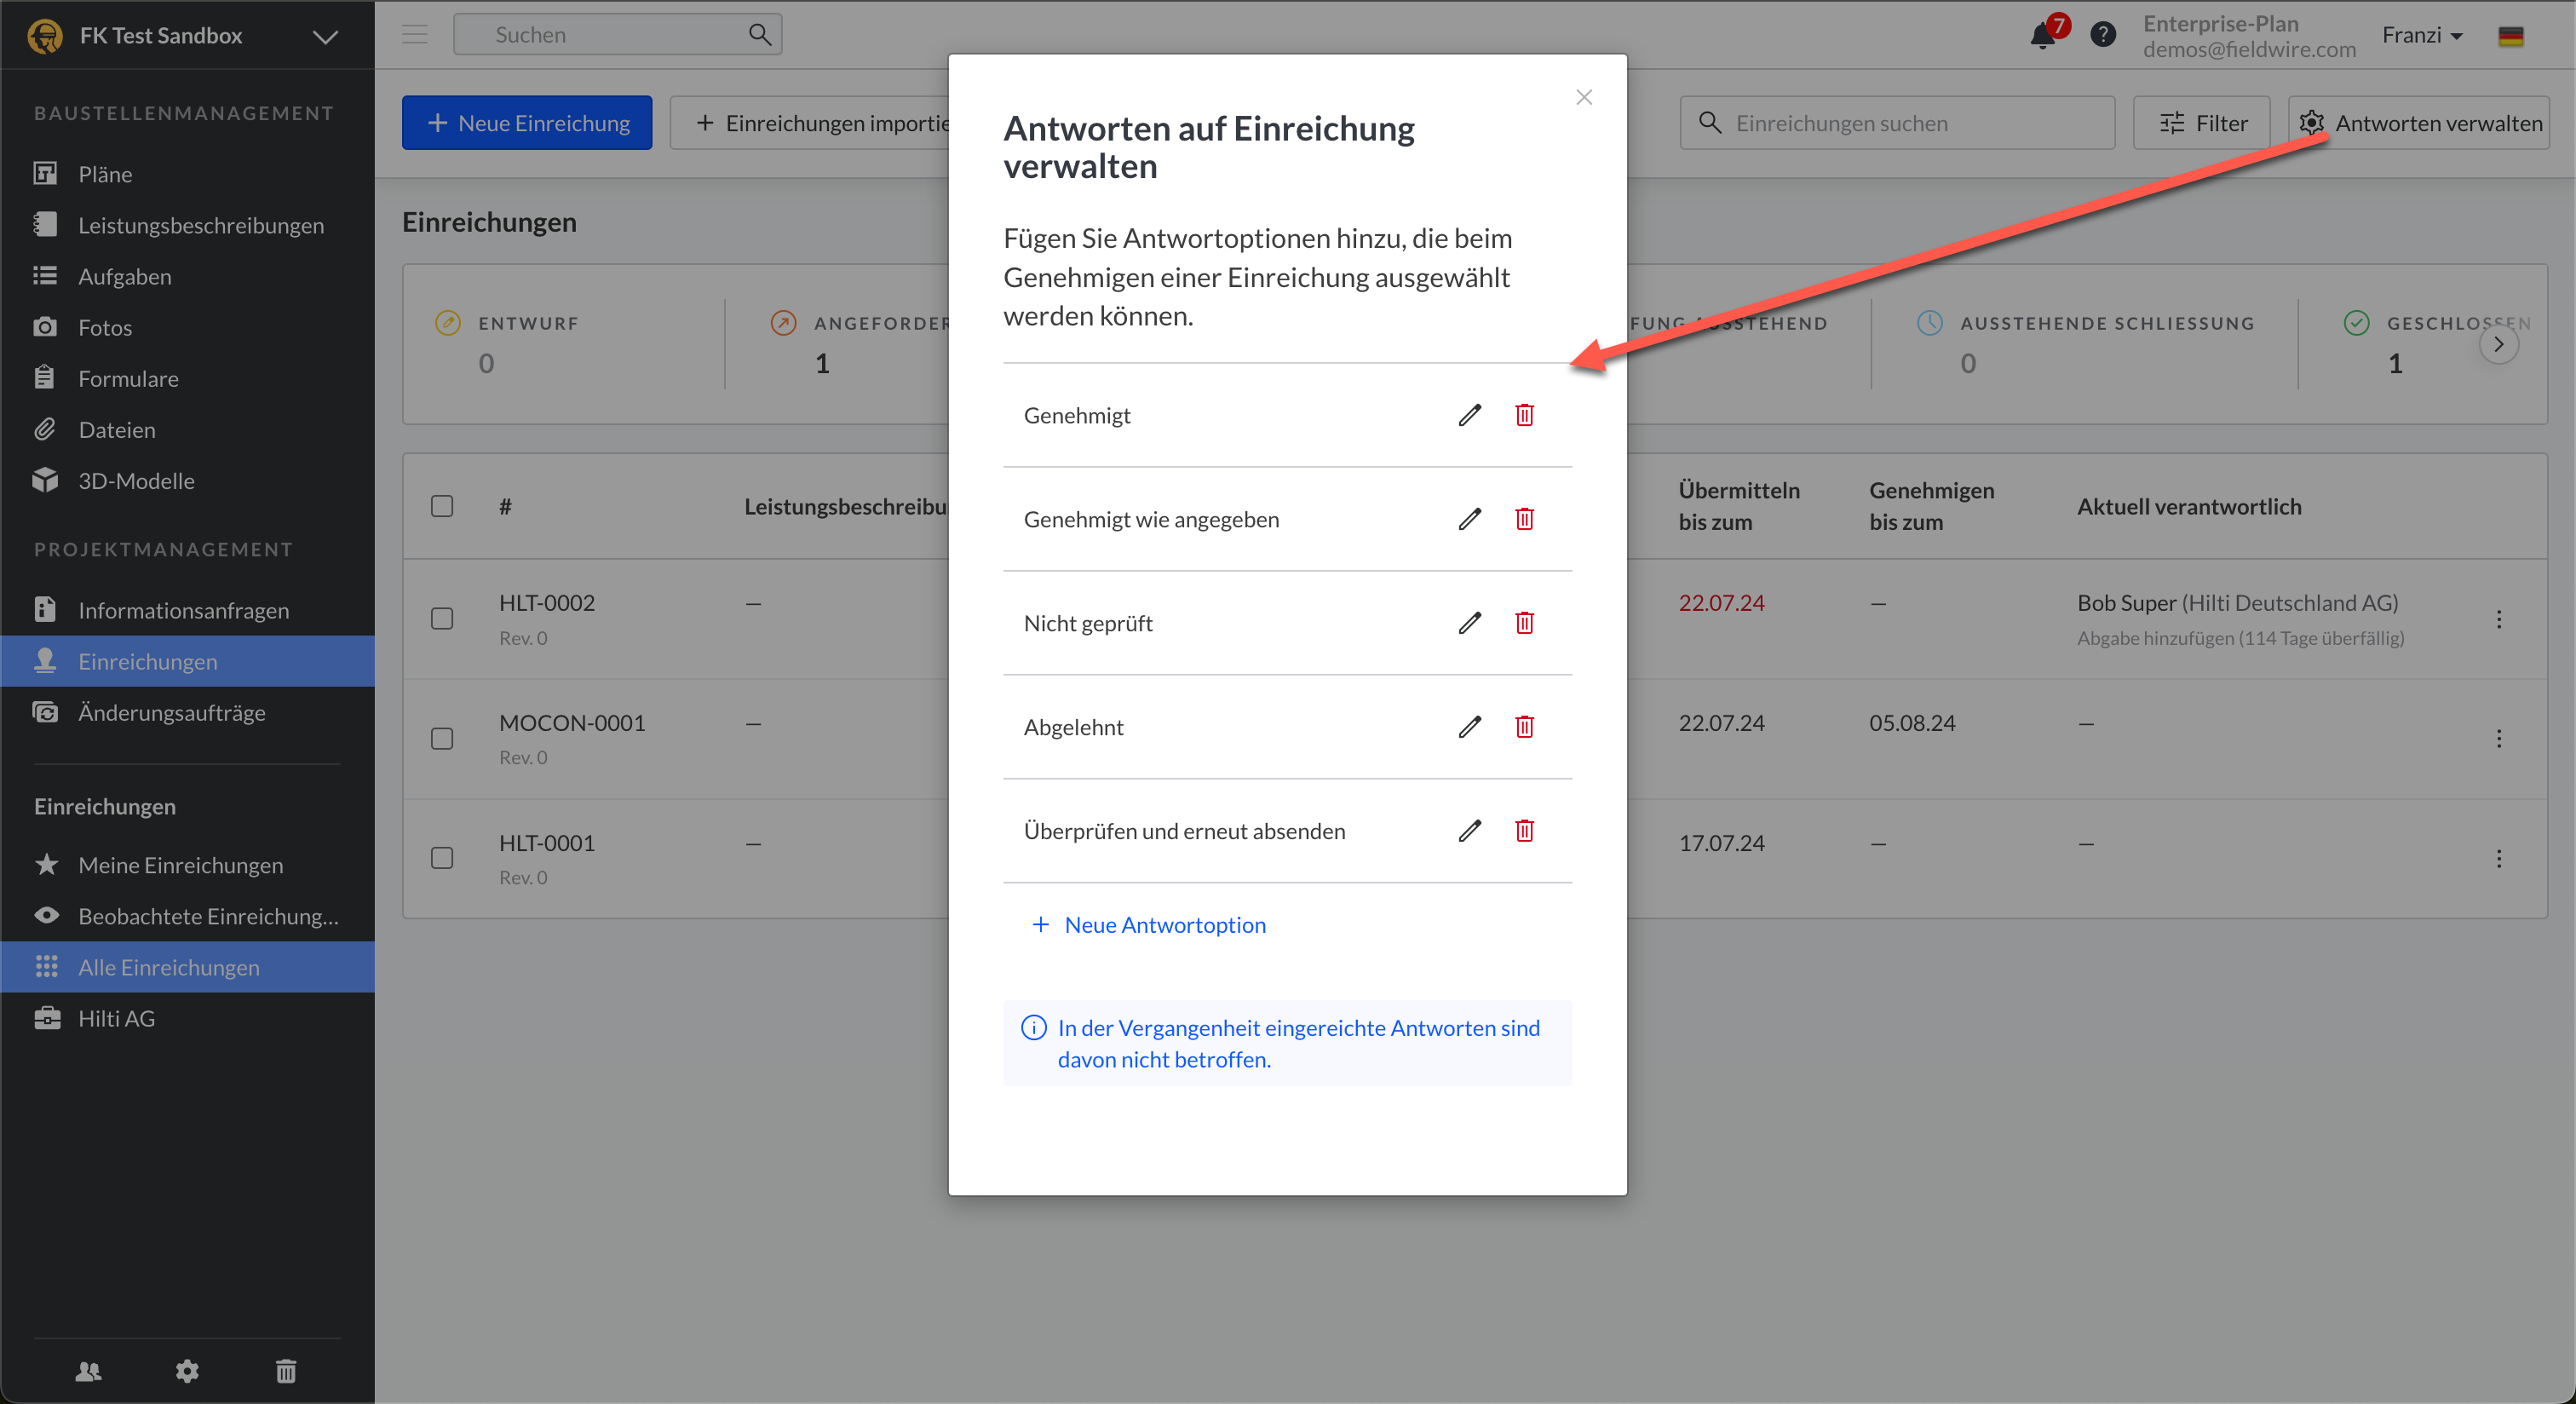
Task: Open Informationsanfragen
Action: (187, 610)
